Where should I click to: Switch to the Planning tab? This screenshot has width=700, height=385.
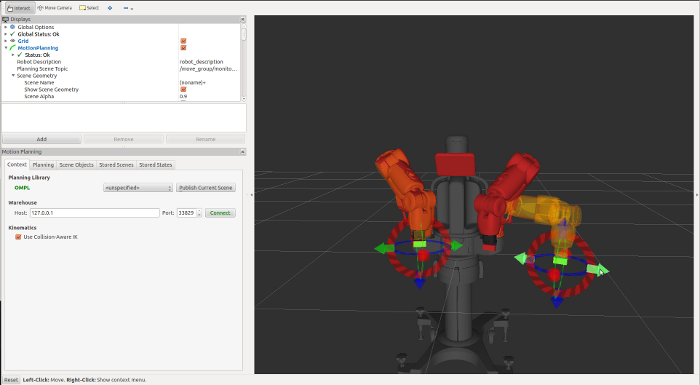click(43, 165)
